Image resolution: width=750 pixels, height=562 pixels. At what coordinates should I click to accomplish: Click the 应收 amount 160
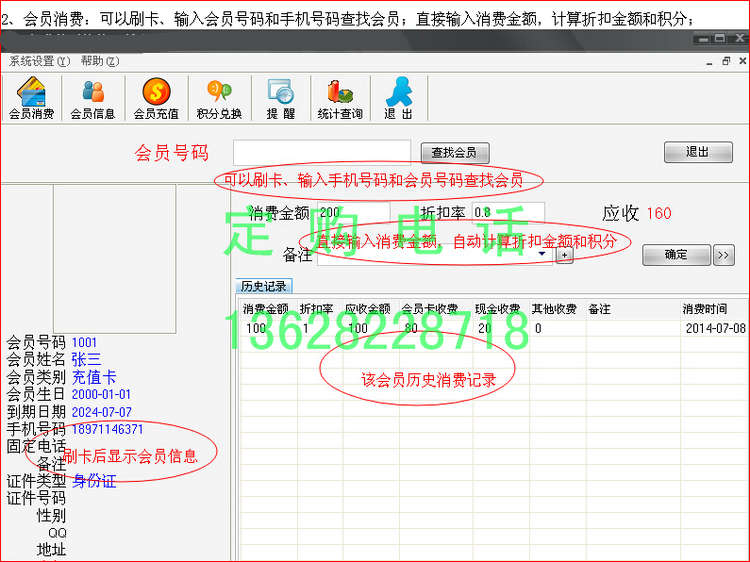coord(659,213)
